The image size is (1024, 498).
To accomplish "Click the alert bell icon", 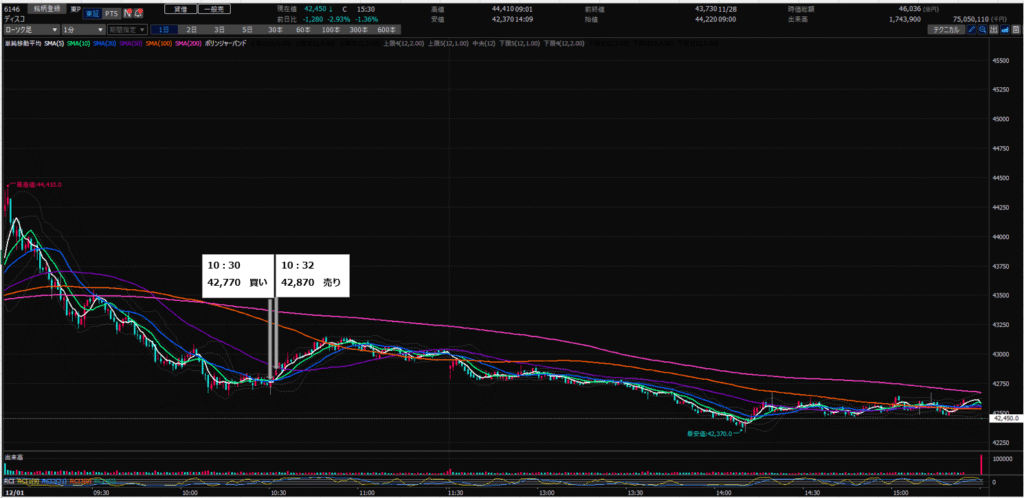I will (x=138, y=14).
